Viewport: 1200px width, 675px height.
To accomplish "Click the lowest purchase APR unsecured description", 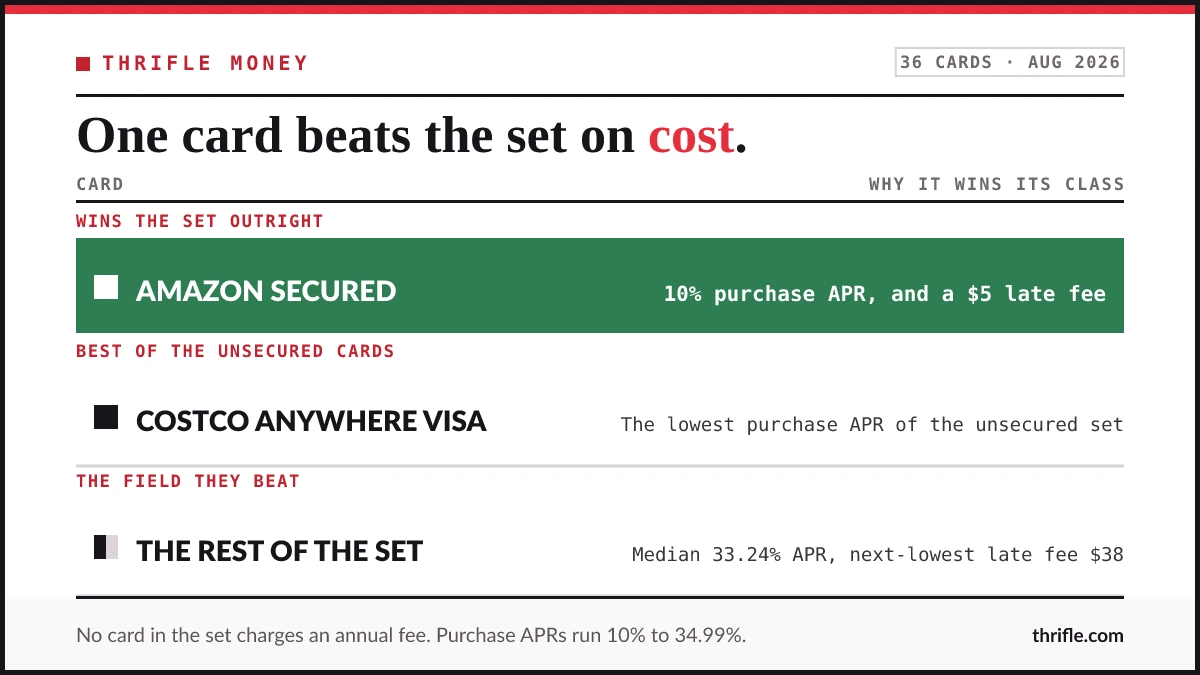I will (872, 424).
